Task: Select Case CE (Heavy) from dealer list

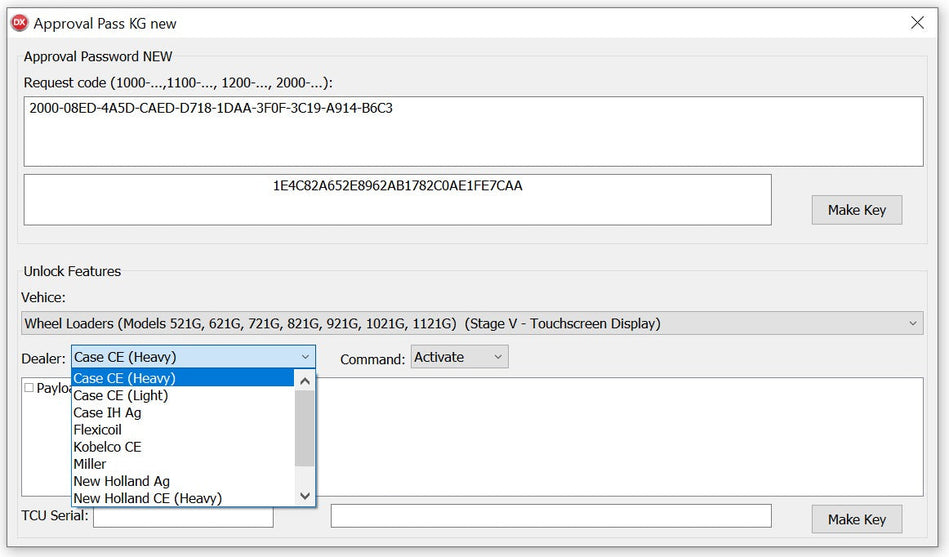Action: pos(125,378)
